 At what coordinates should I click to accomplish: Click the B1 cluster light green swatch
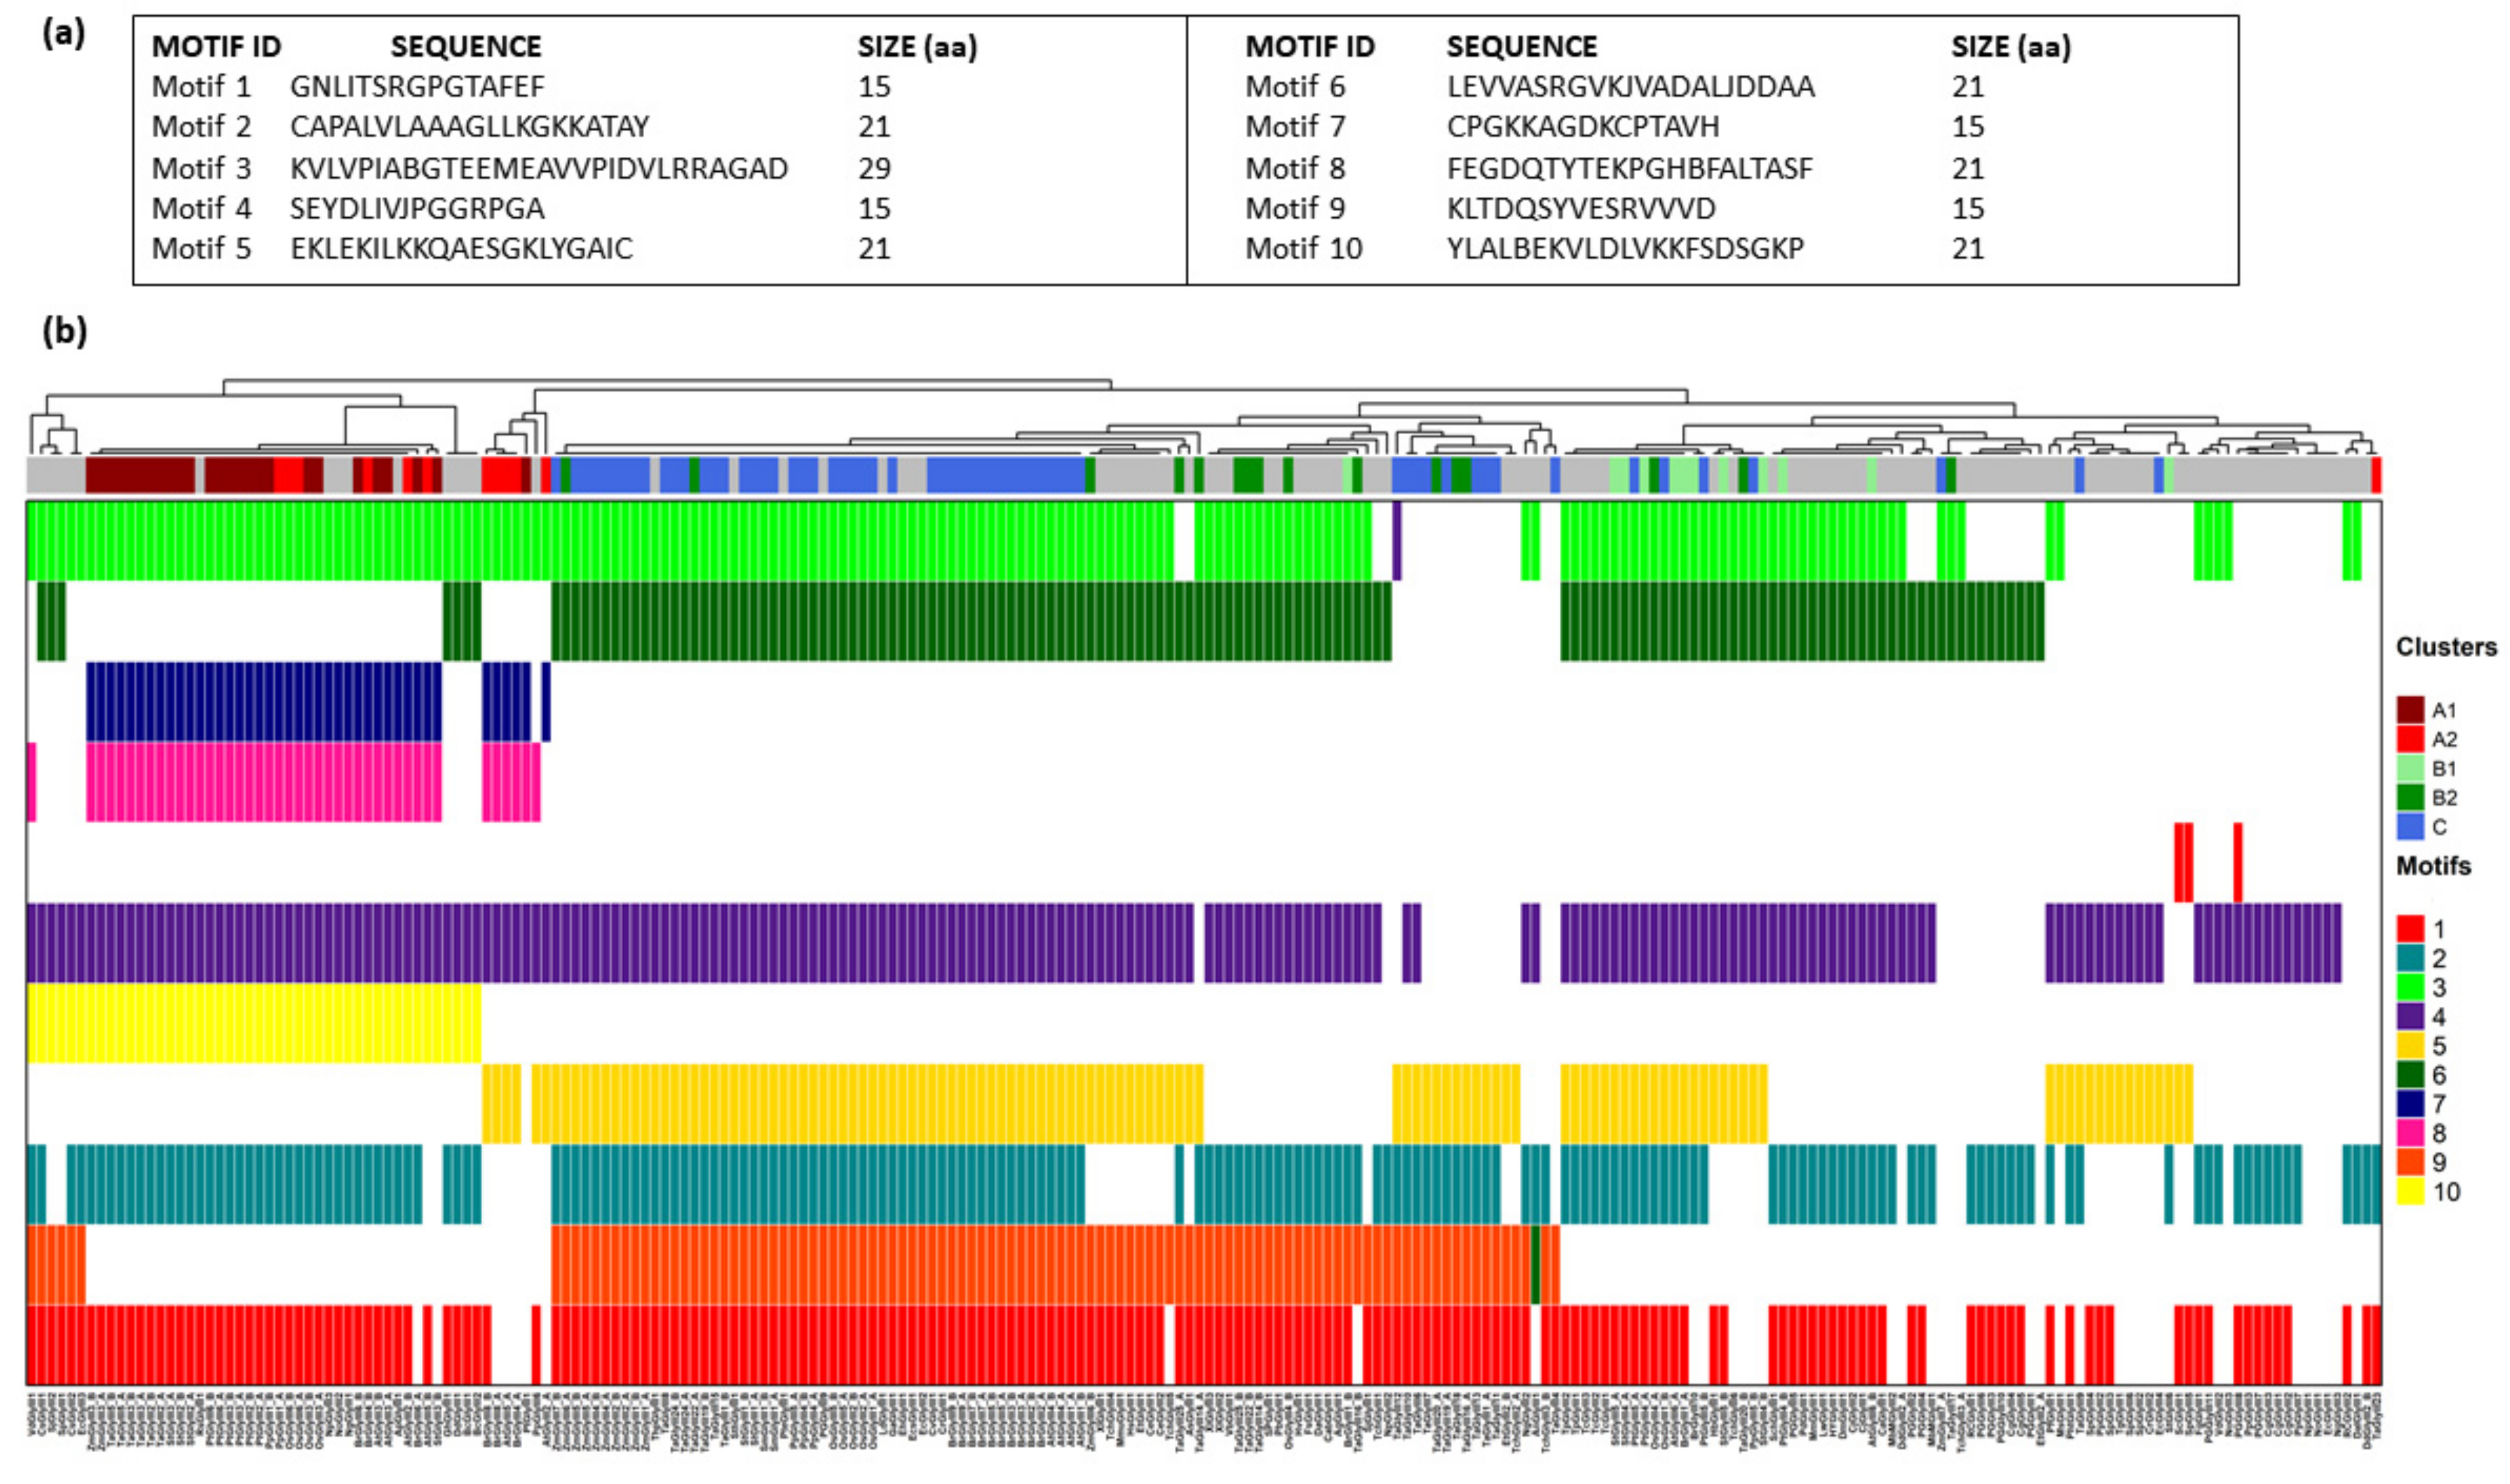pos(2410,768)
